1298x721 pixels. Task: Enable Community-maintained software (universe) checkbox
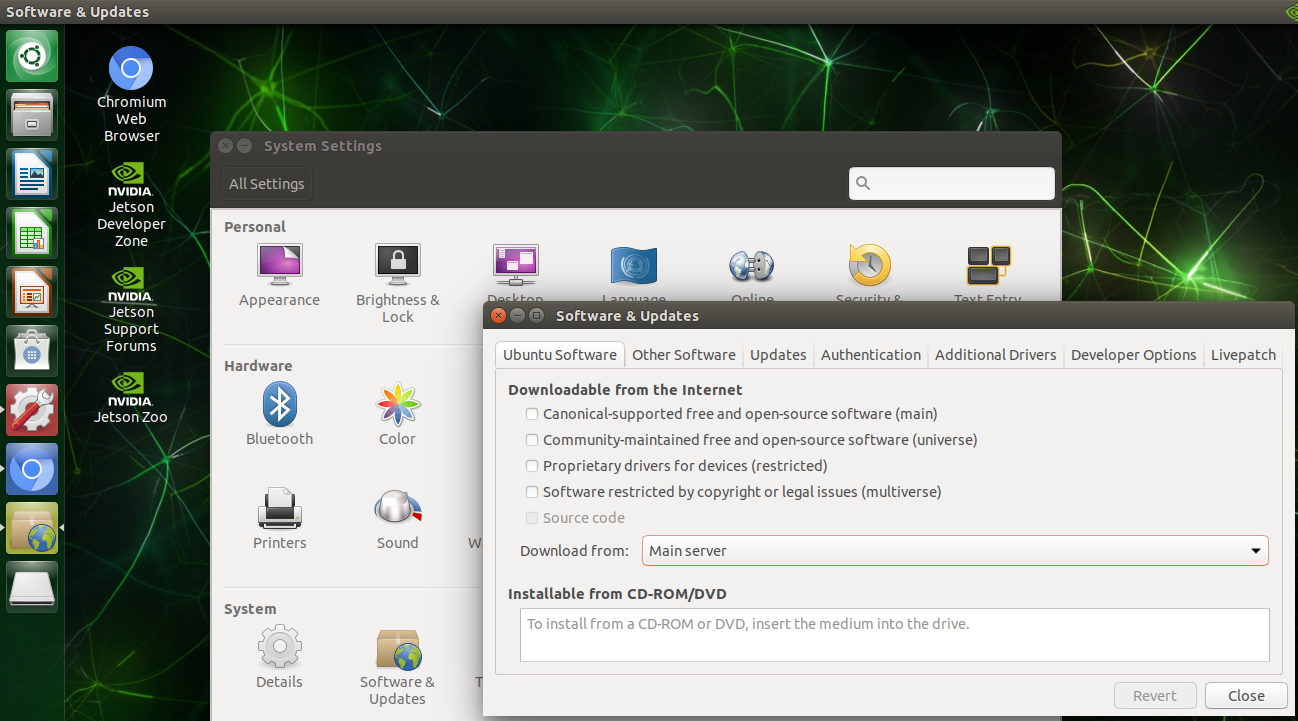coord(533,440)
